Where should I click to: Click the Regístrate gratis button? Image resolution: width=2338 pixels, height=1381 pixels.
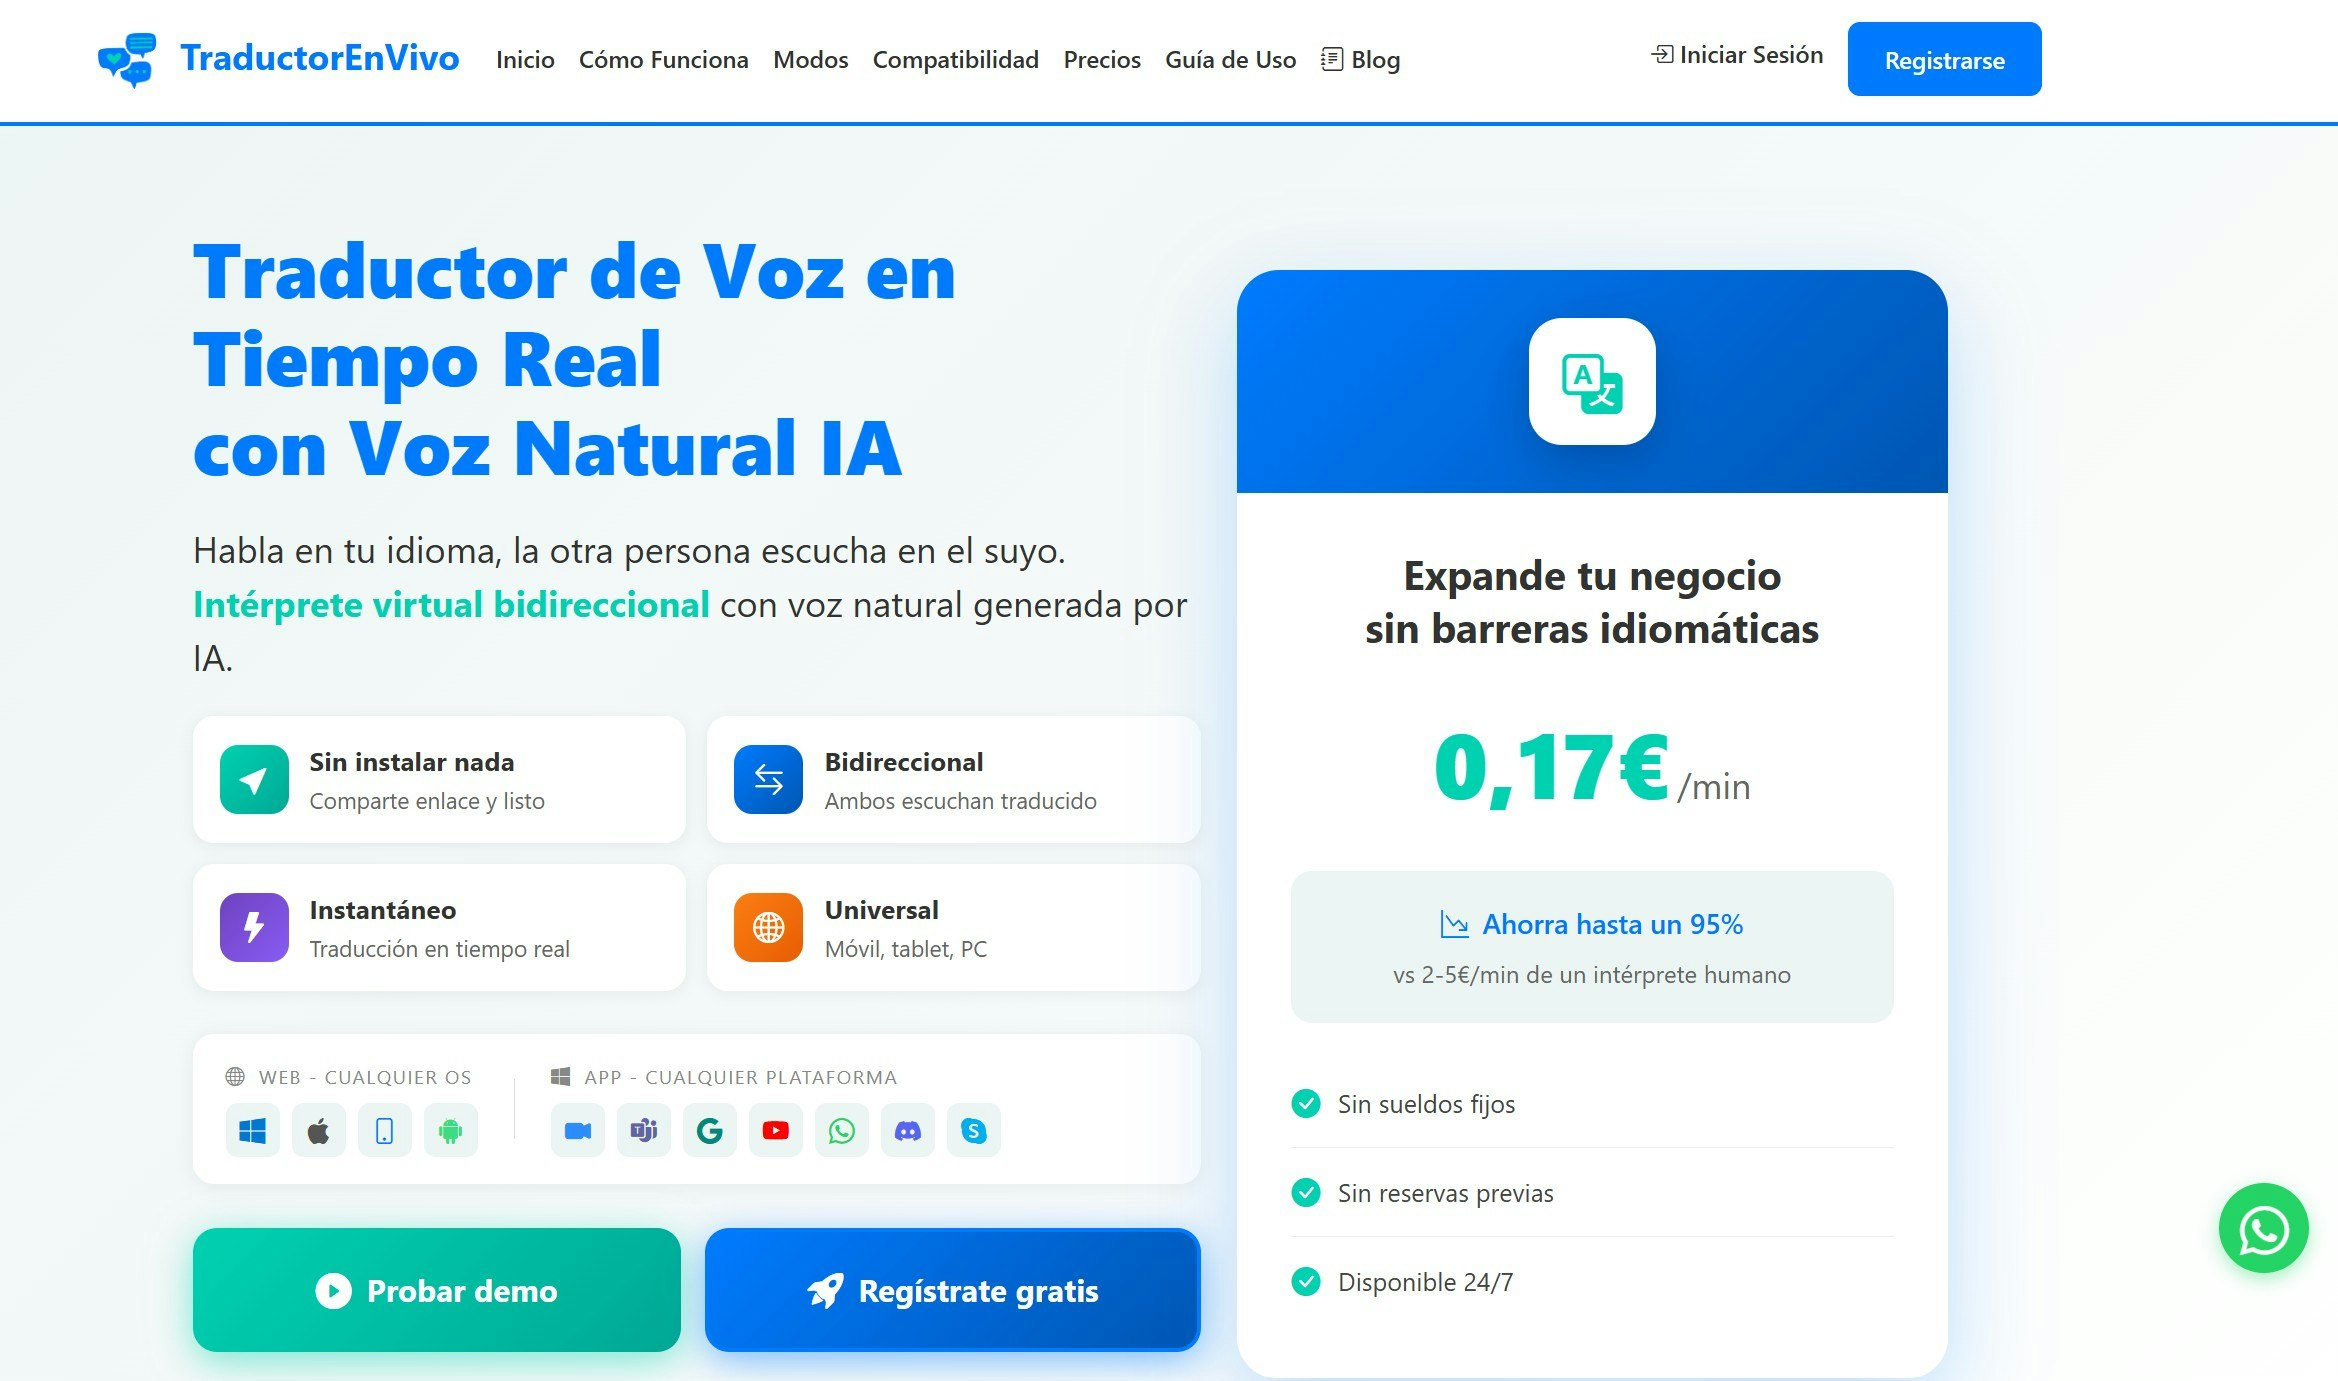click(951, 1290)
